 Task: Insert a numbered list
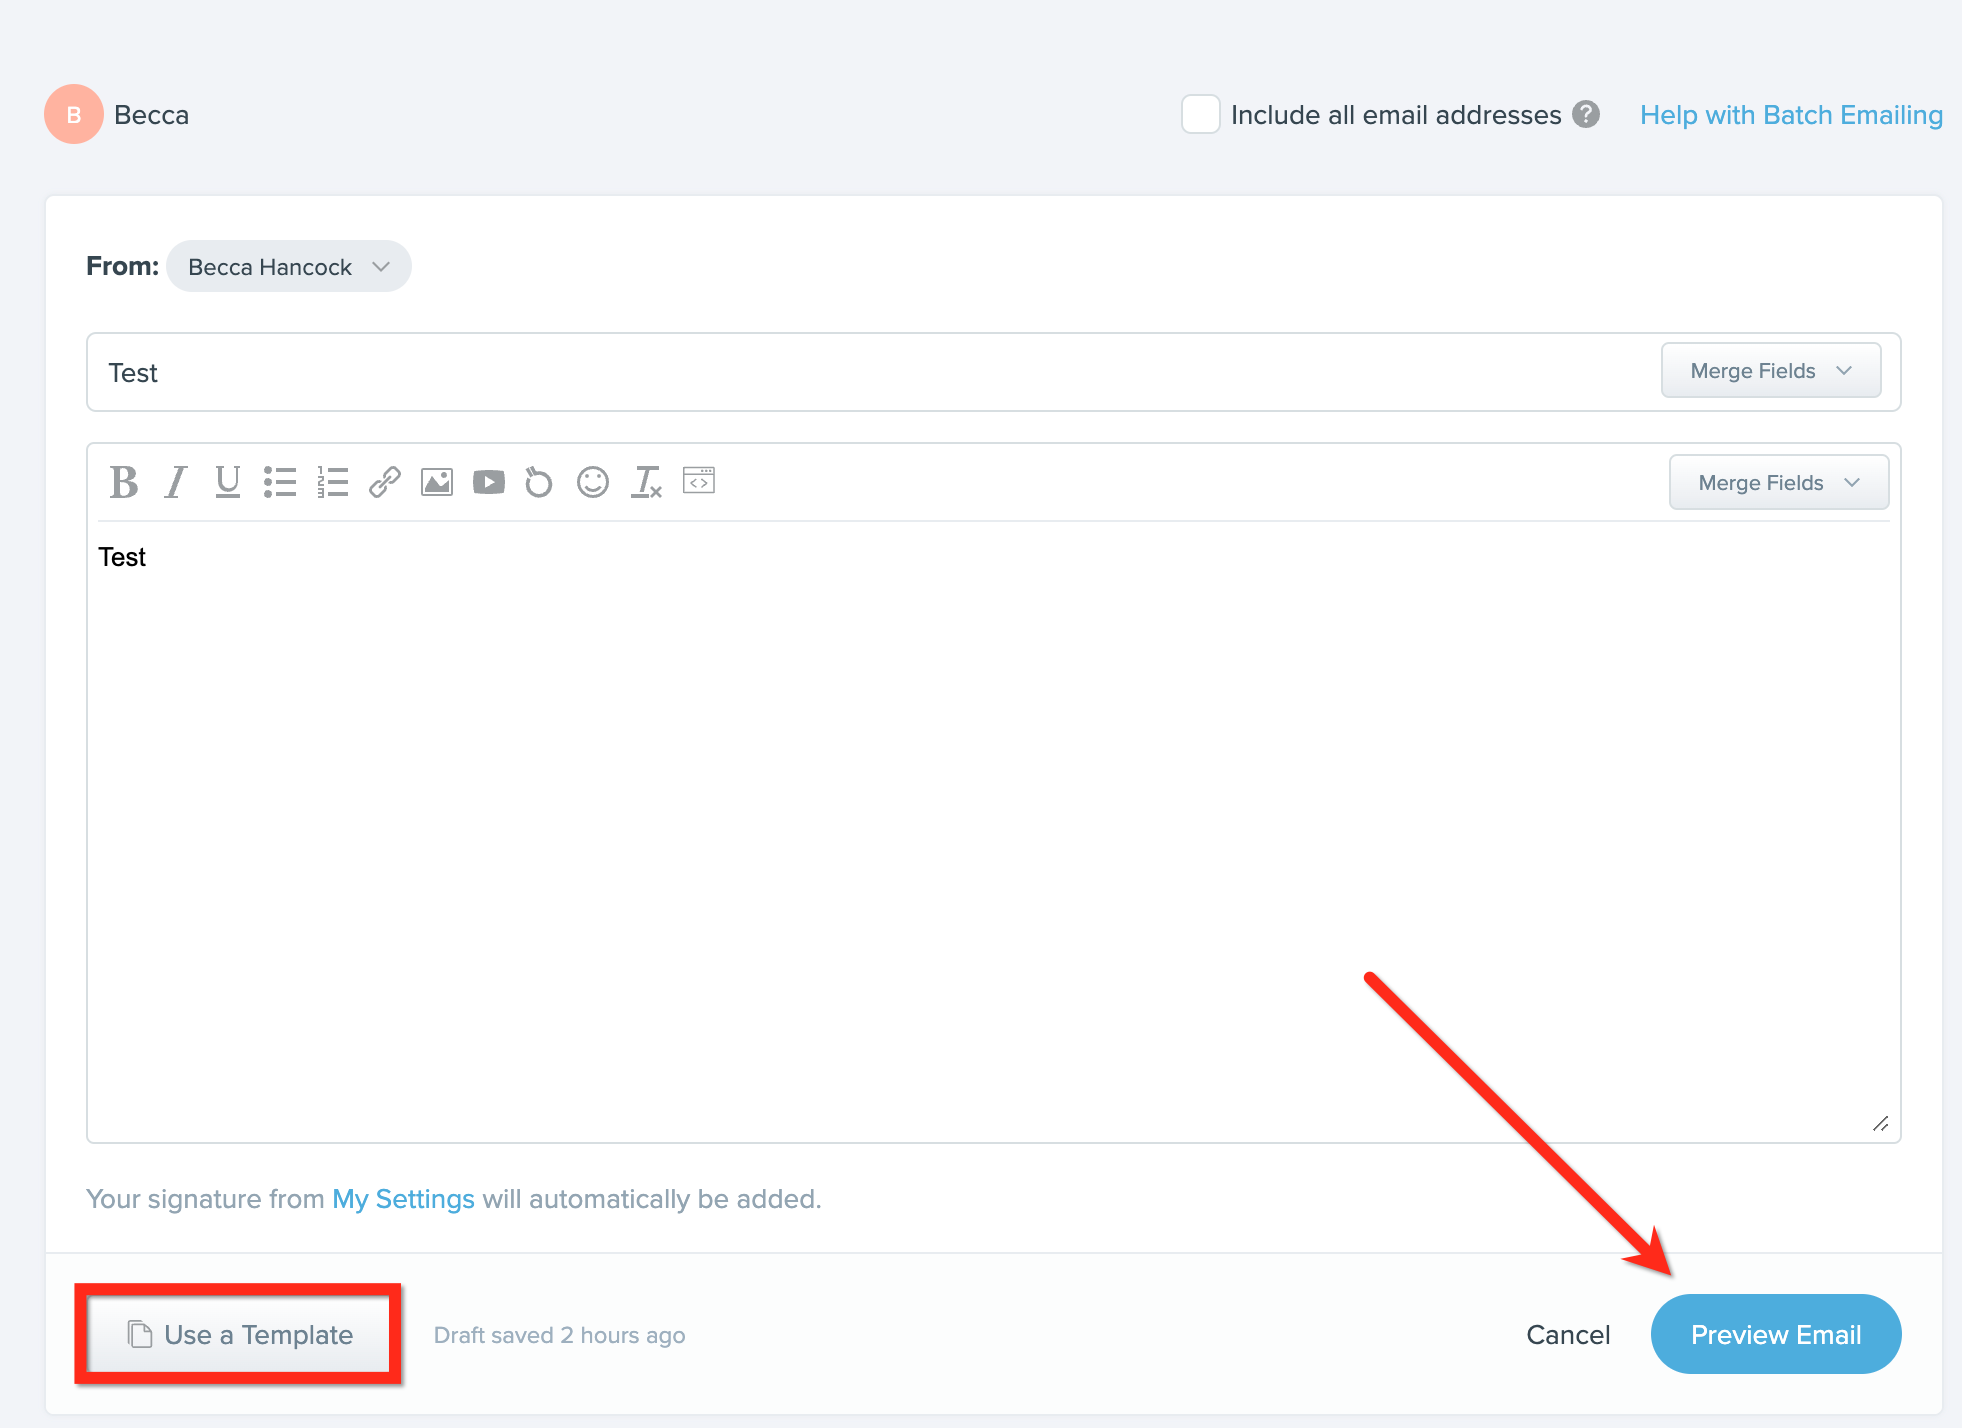click(332, 482)
